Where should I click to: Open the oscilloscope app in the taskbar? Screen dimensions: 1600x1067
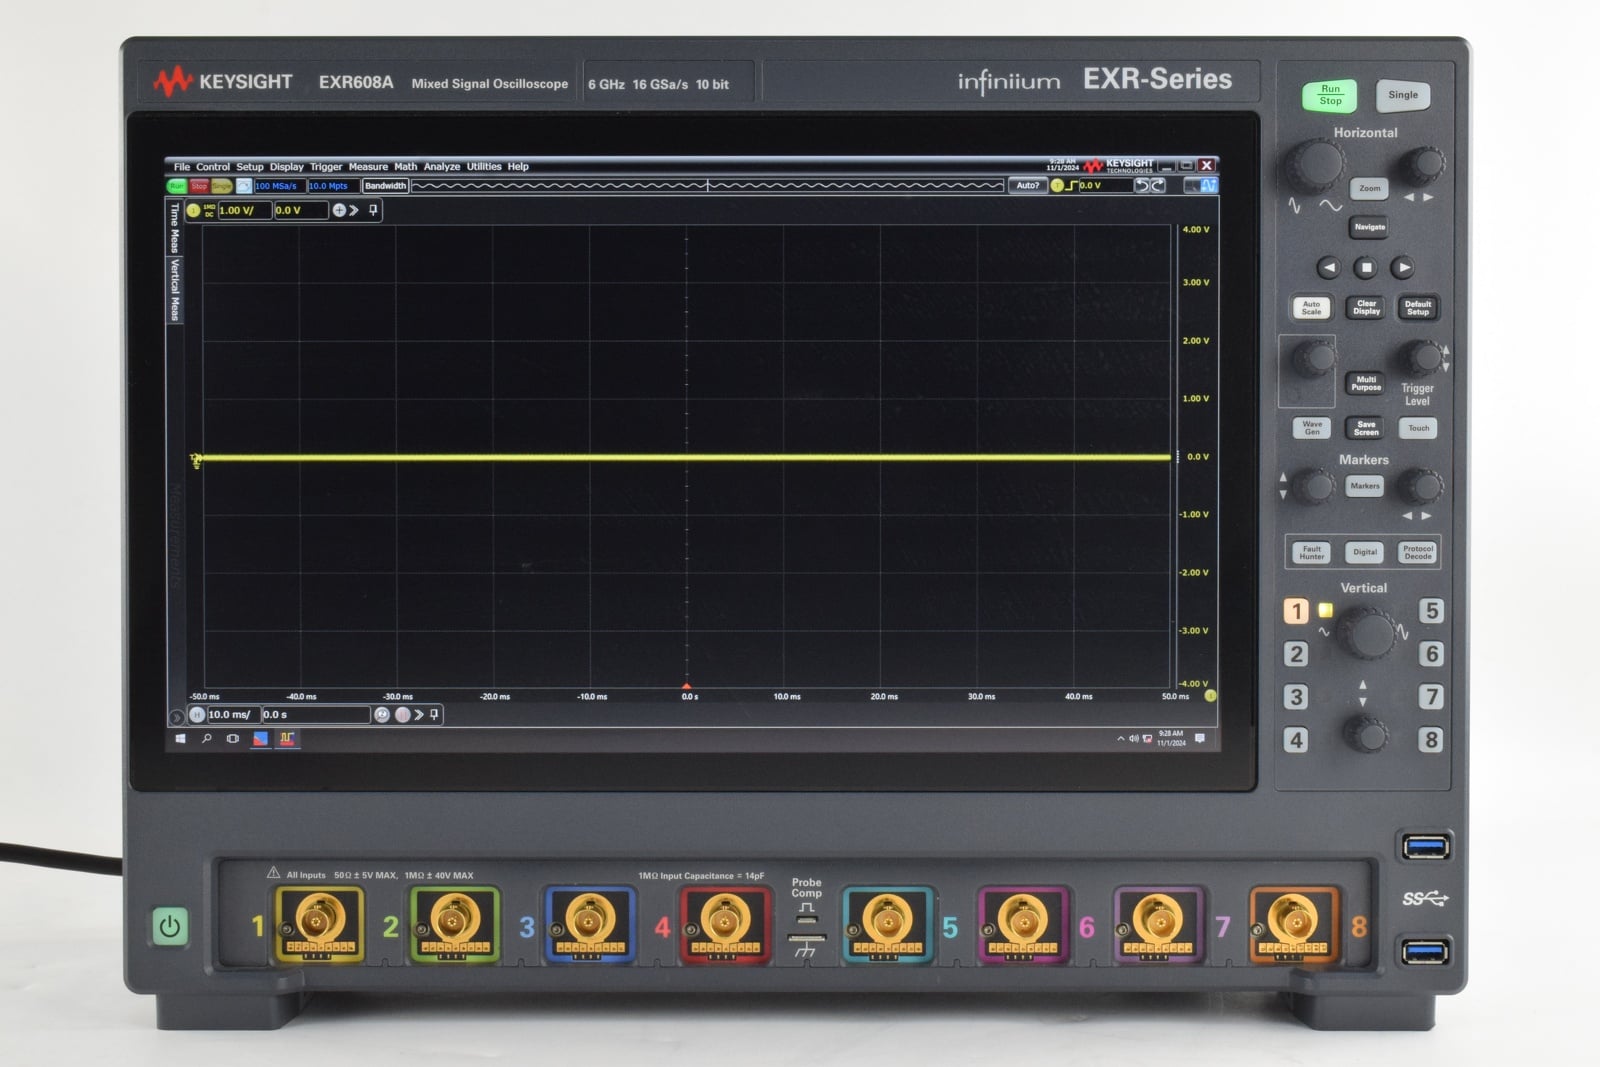pyautogui.click(x=287, y=739)
